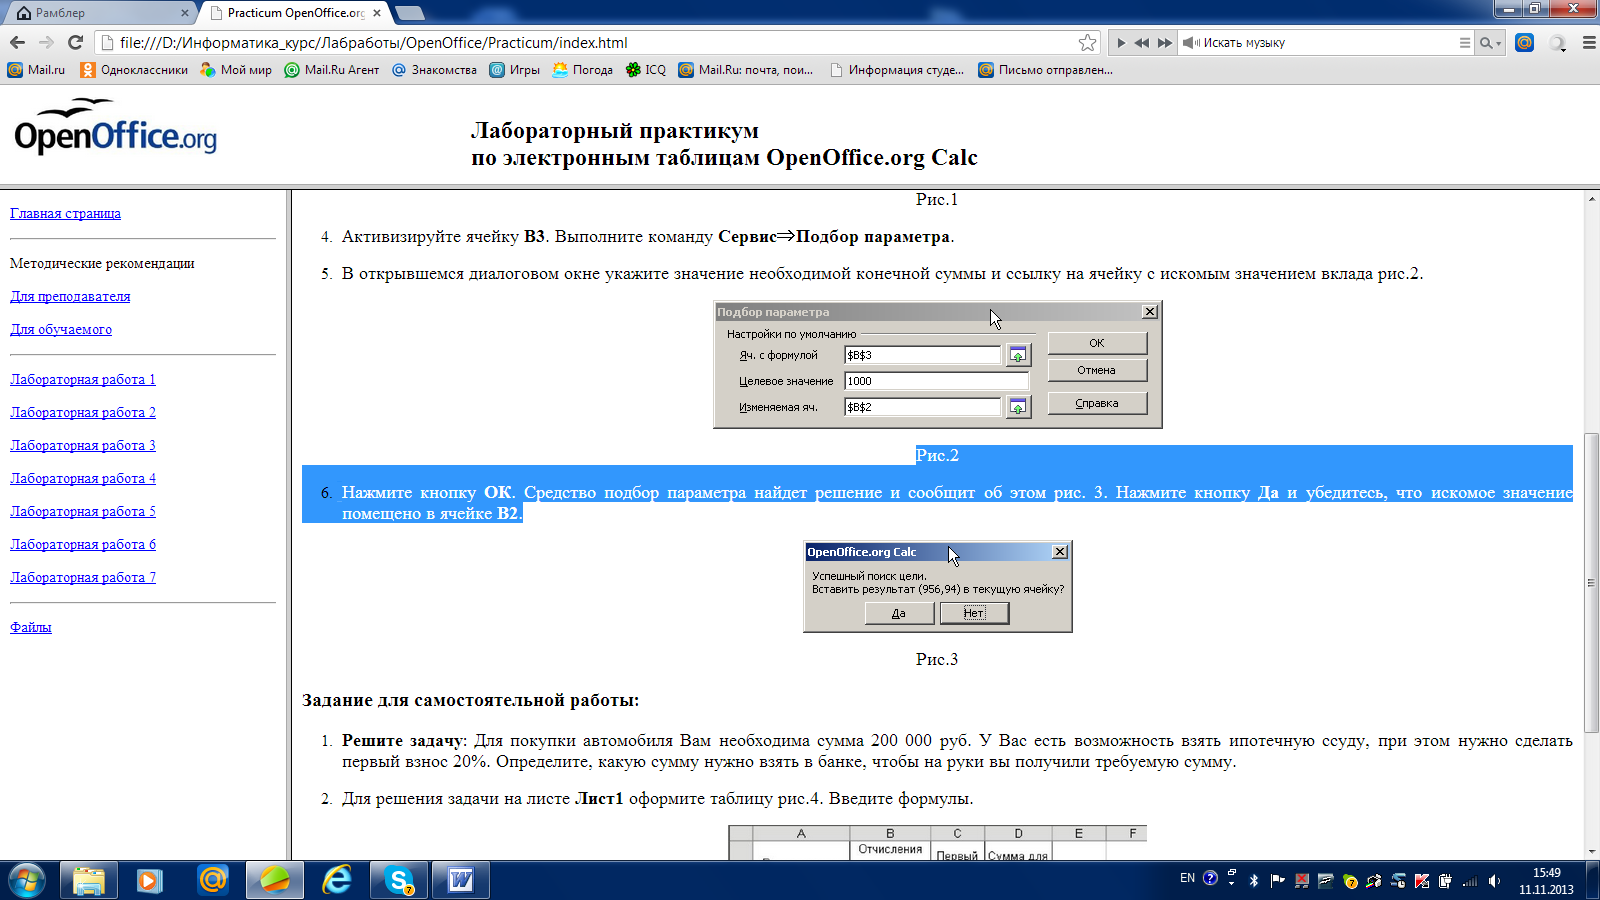1600x900 pixels.
Task: Open the browser main menu icon
Action: [x=1589, y=43]
